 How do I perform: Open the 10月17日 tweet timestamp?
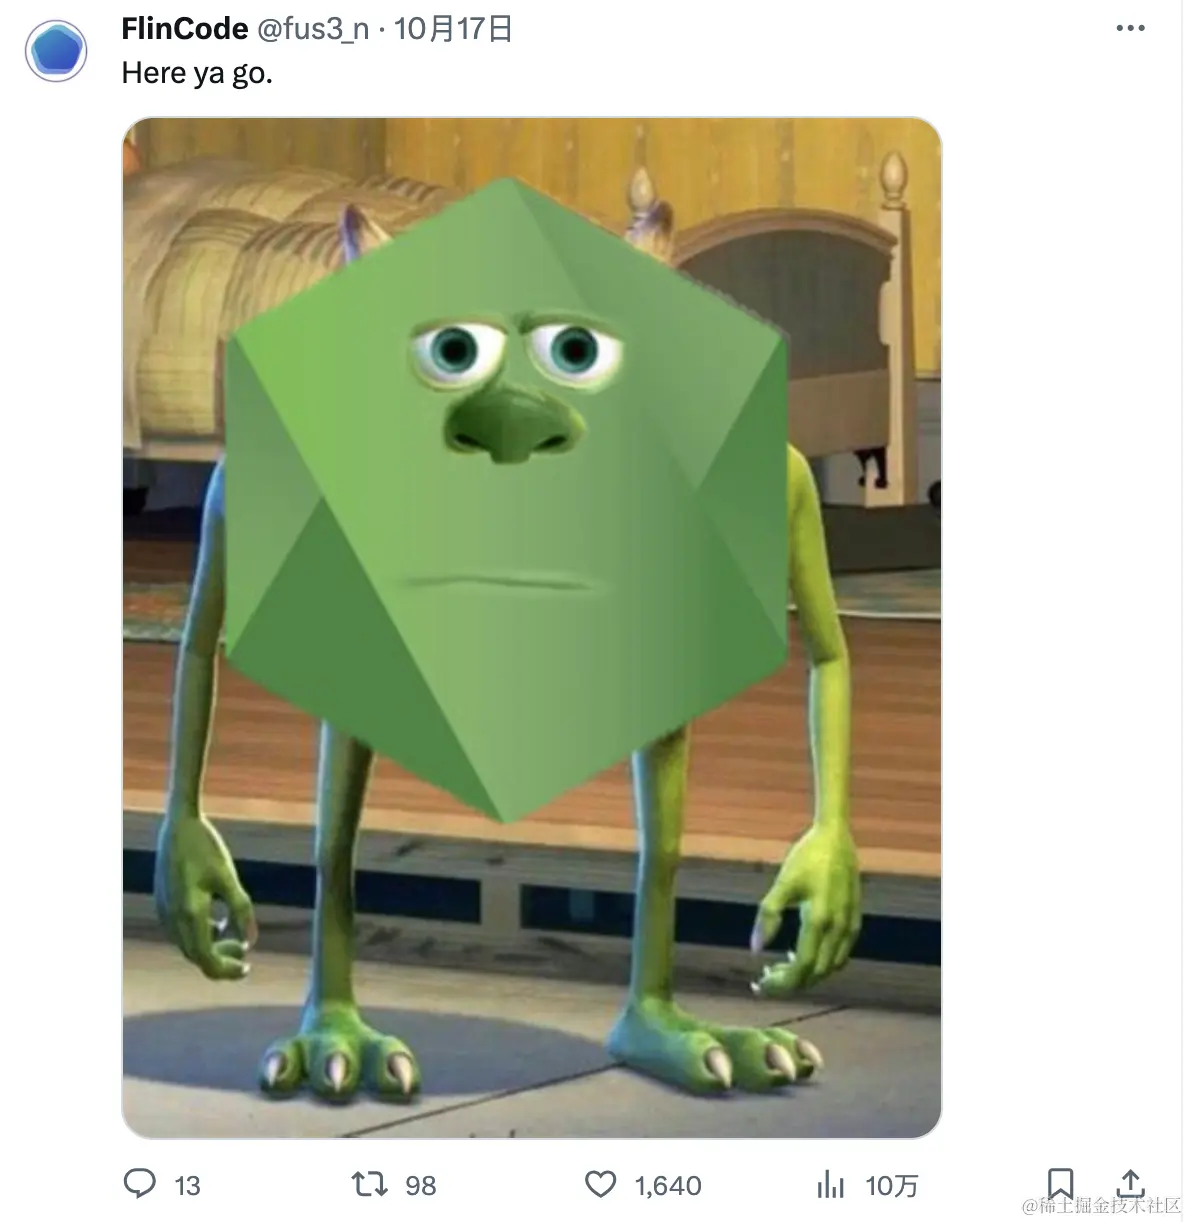453,29
